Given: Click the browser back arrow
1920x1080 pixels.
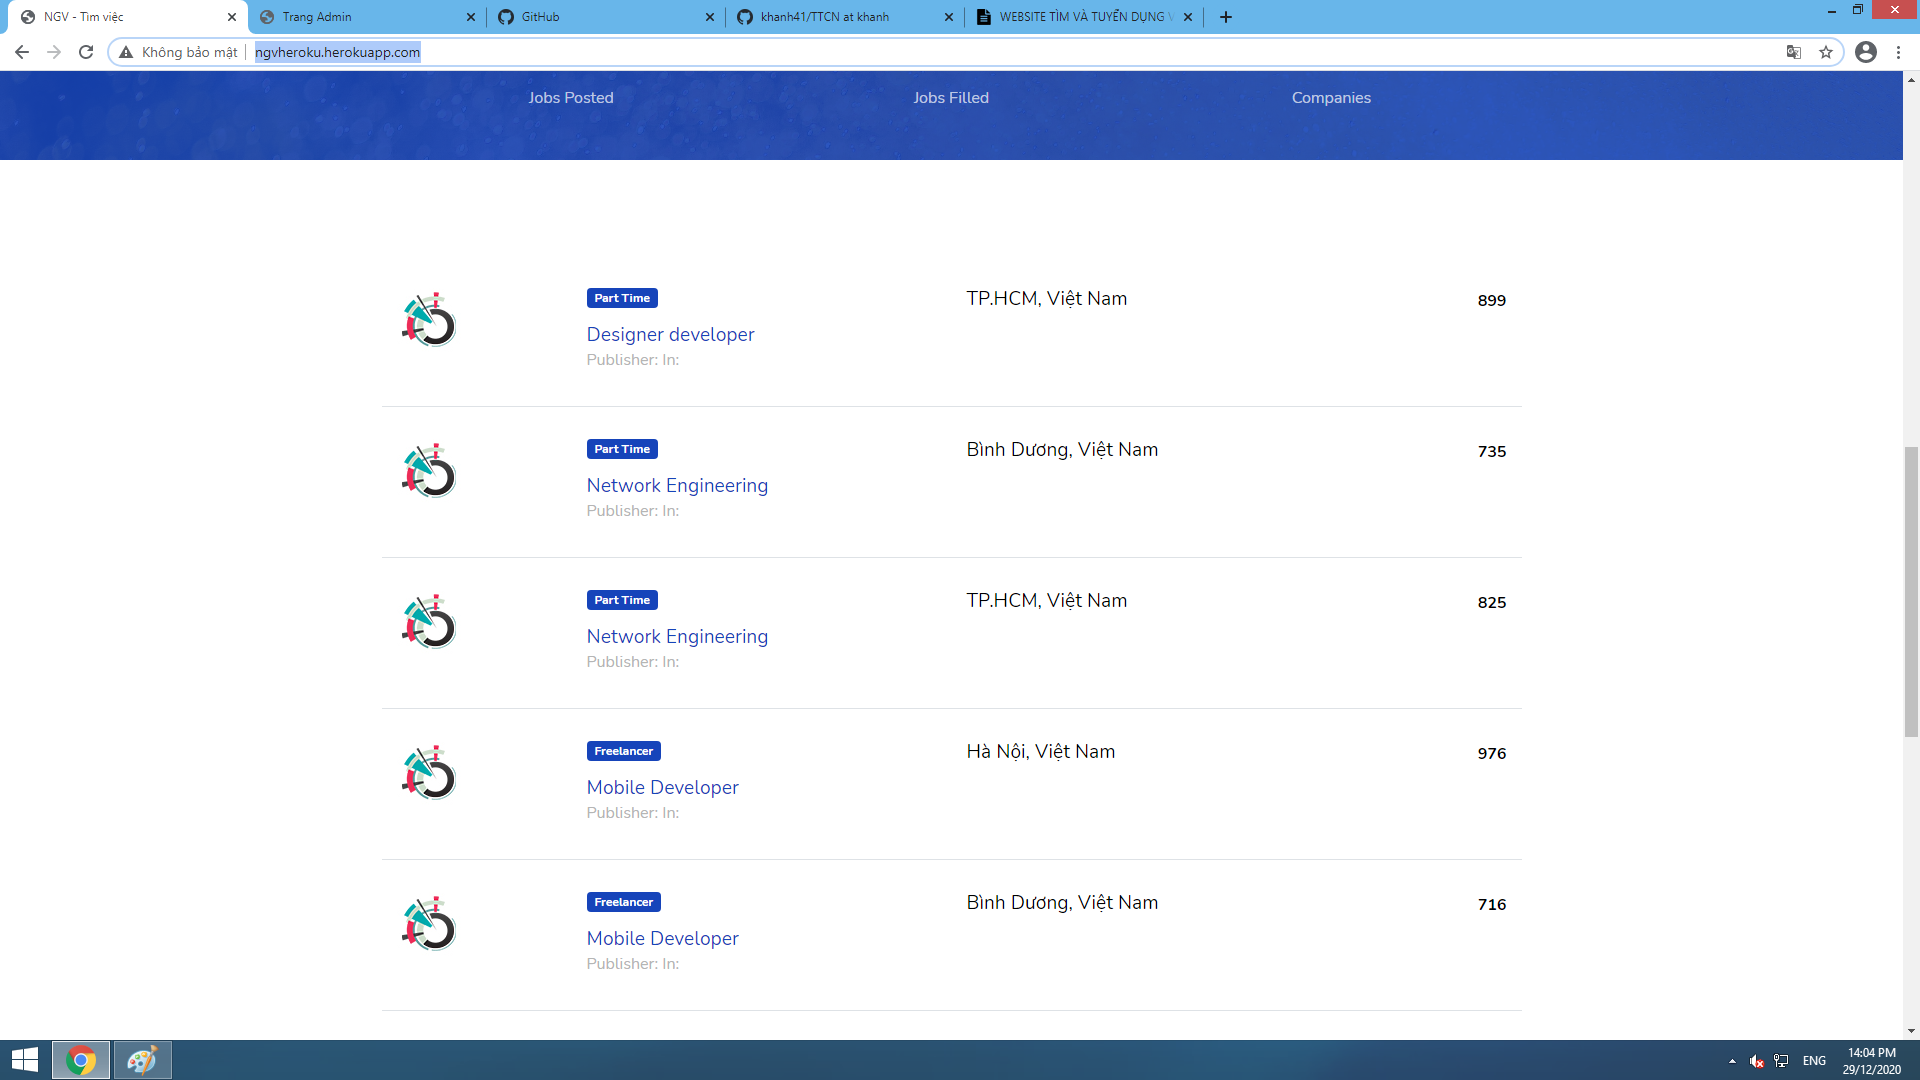Looking at the screenshot, I should (x=22, y=52).
